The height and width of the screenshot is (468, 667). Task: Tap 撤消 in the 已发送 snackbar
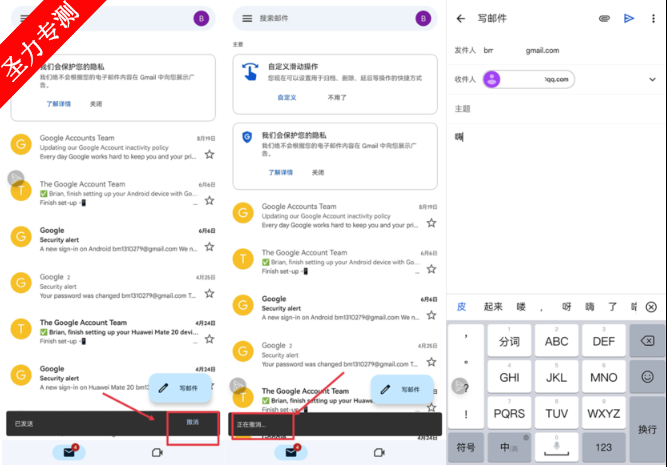click(192, 422)
